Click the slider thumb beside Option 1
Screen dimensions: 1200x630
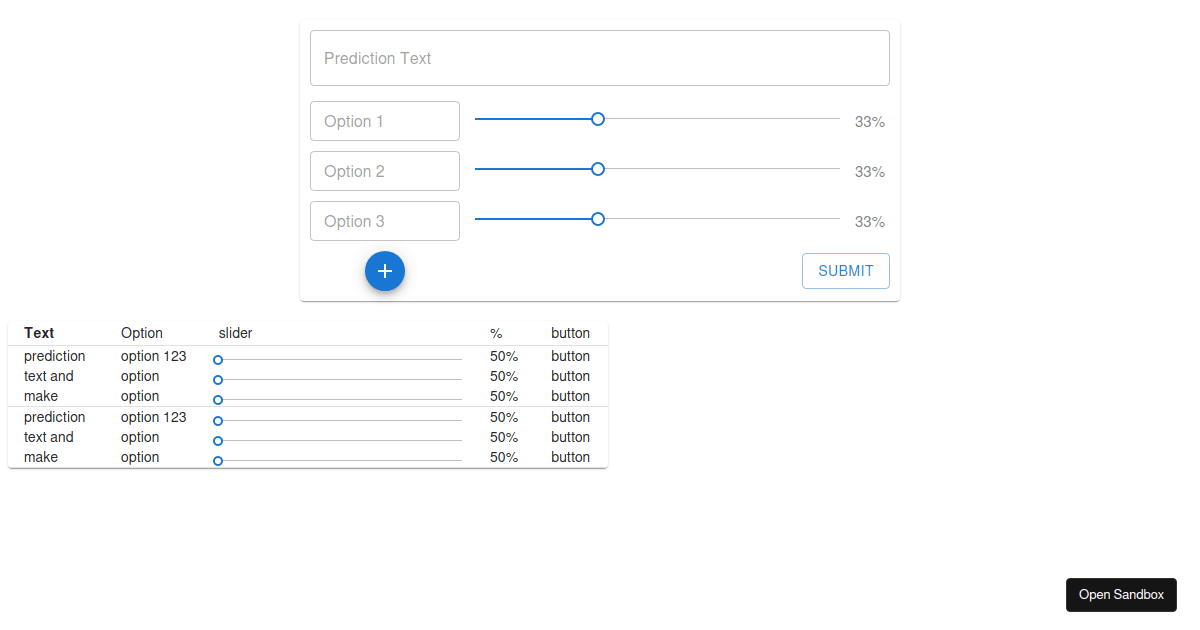pyautogui.click(x=598, y=119)
